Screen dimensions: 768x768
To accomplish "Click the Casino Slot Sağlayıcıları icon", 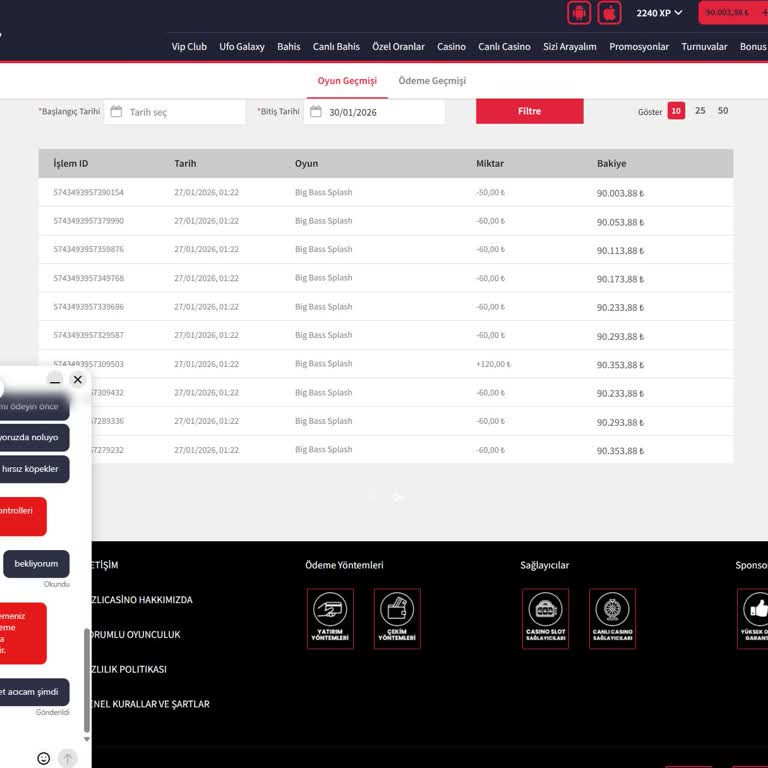I will pos(545,618).
